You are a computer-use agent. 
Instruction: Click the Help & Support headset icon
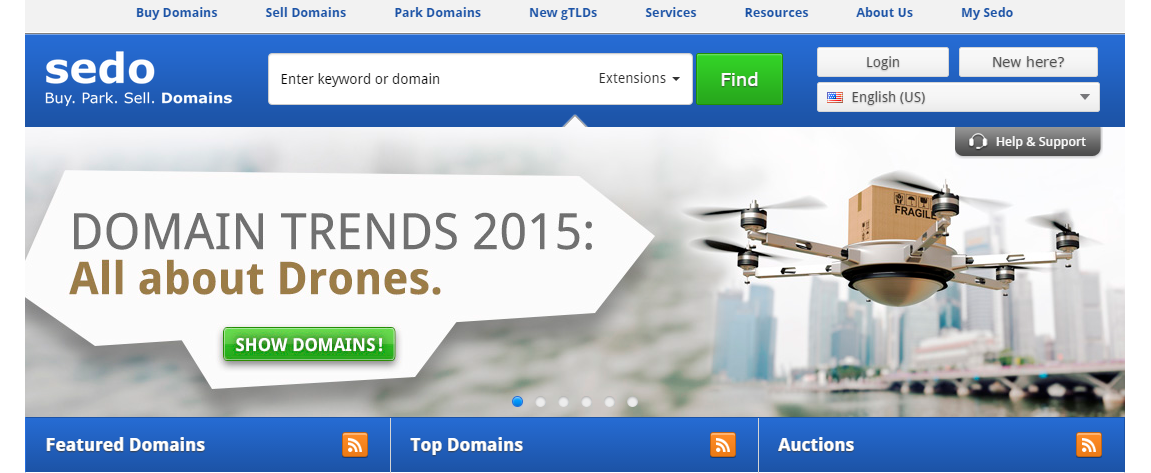978,142
